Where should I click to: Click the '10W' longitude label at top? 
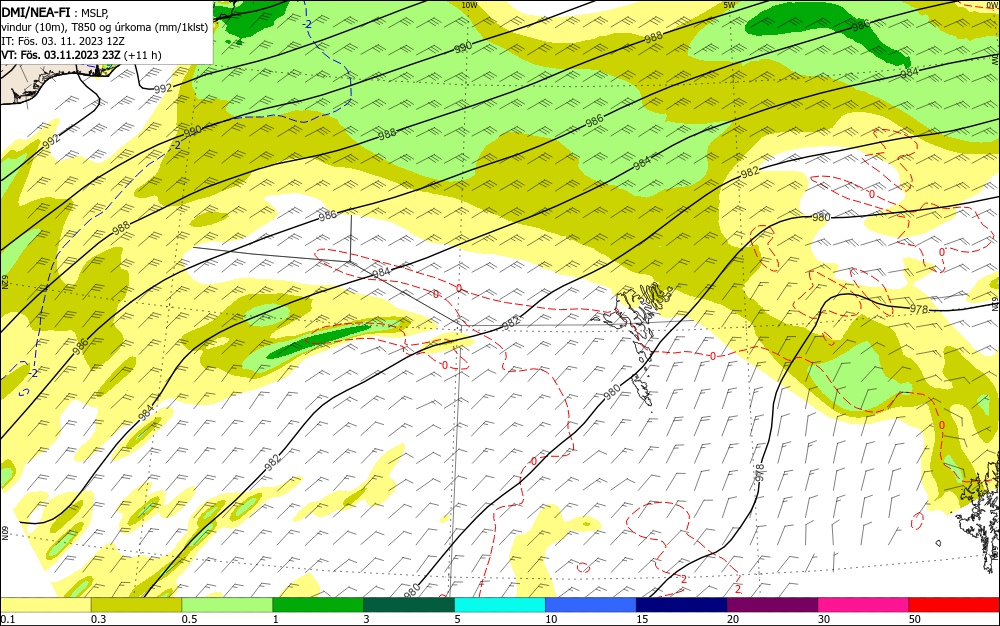point(469,5)
